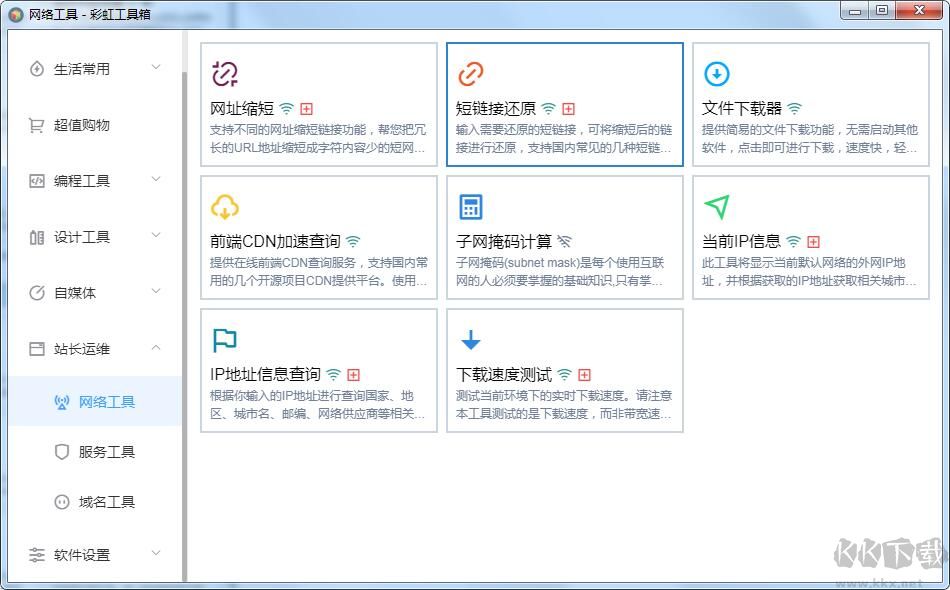Toggle the red add icon on 短链接还原
Image resolution: width=950 pixels, height=590 pixels.
click(570, 107)
